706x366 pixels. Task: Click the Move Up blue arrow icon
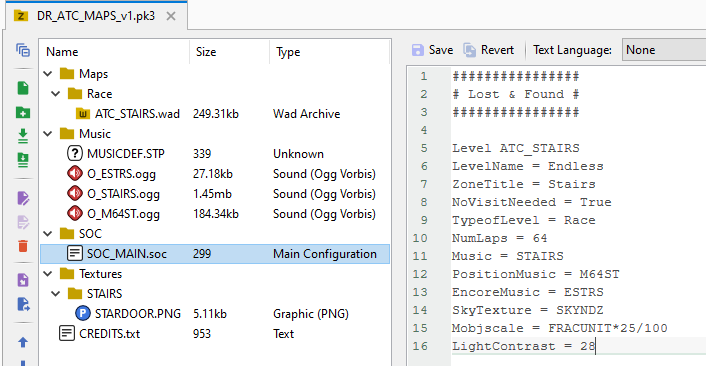[x=23, y=342]
